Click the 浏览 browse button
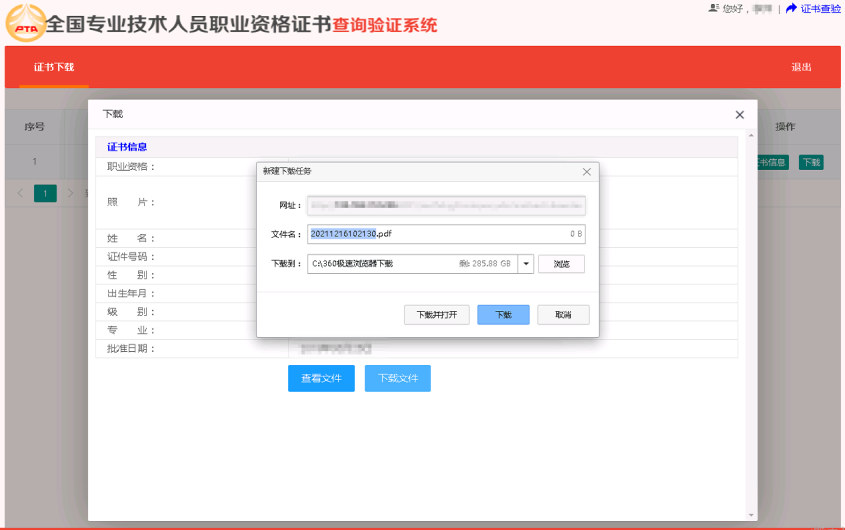Screen dimensions: 845x530 coord(561,264)
